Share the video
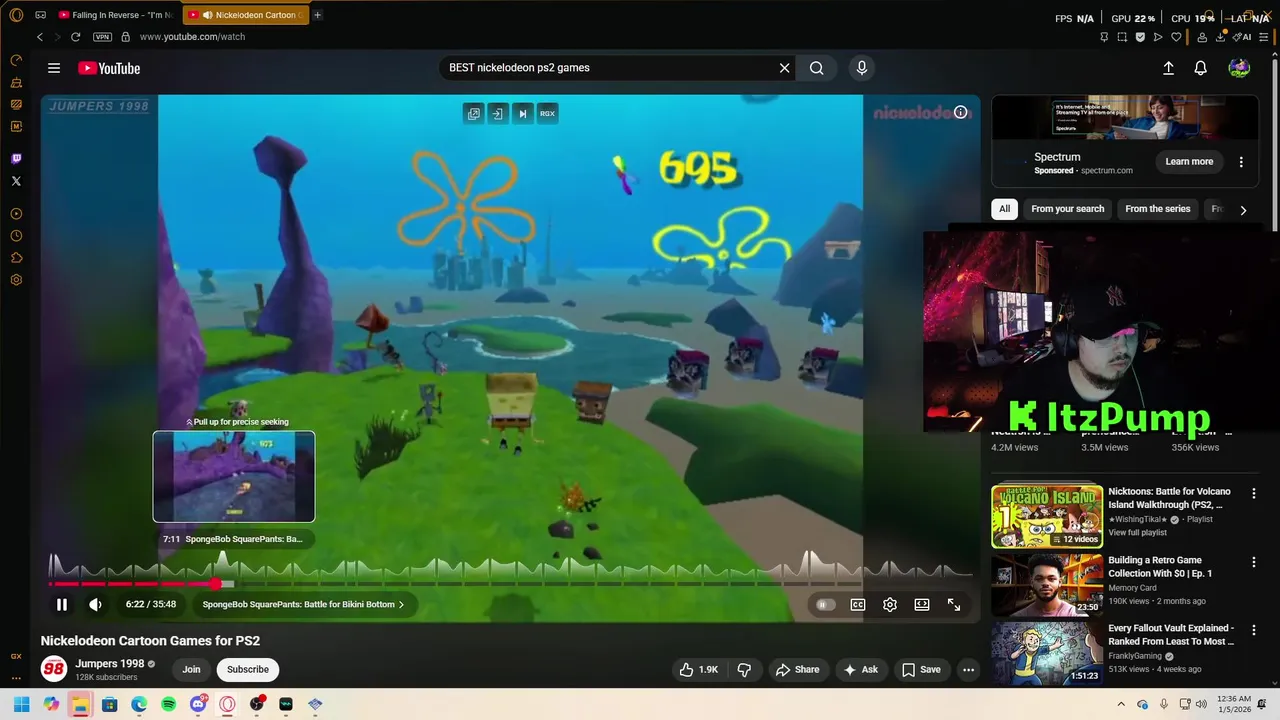The height and width of the screenshot is (720, 1280). point(798,669)
